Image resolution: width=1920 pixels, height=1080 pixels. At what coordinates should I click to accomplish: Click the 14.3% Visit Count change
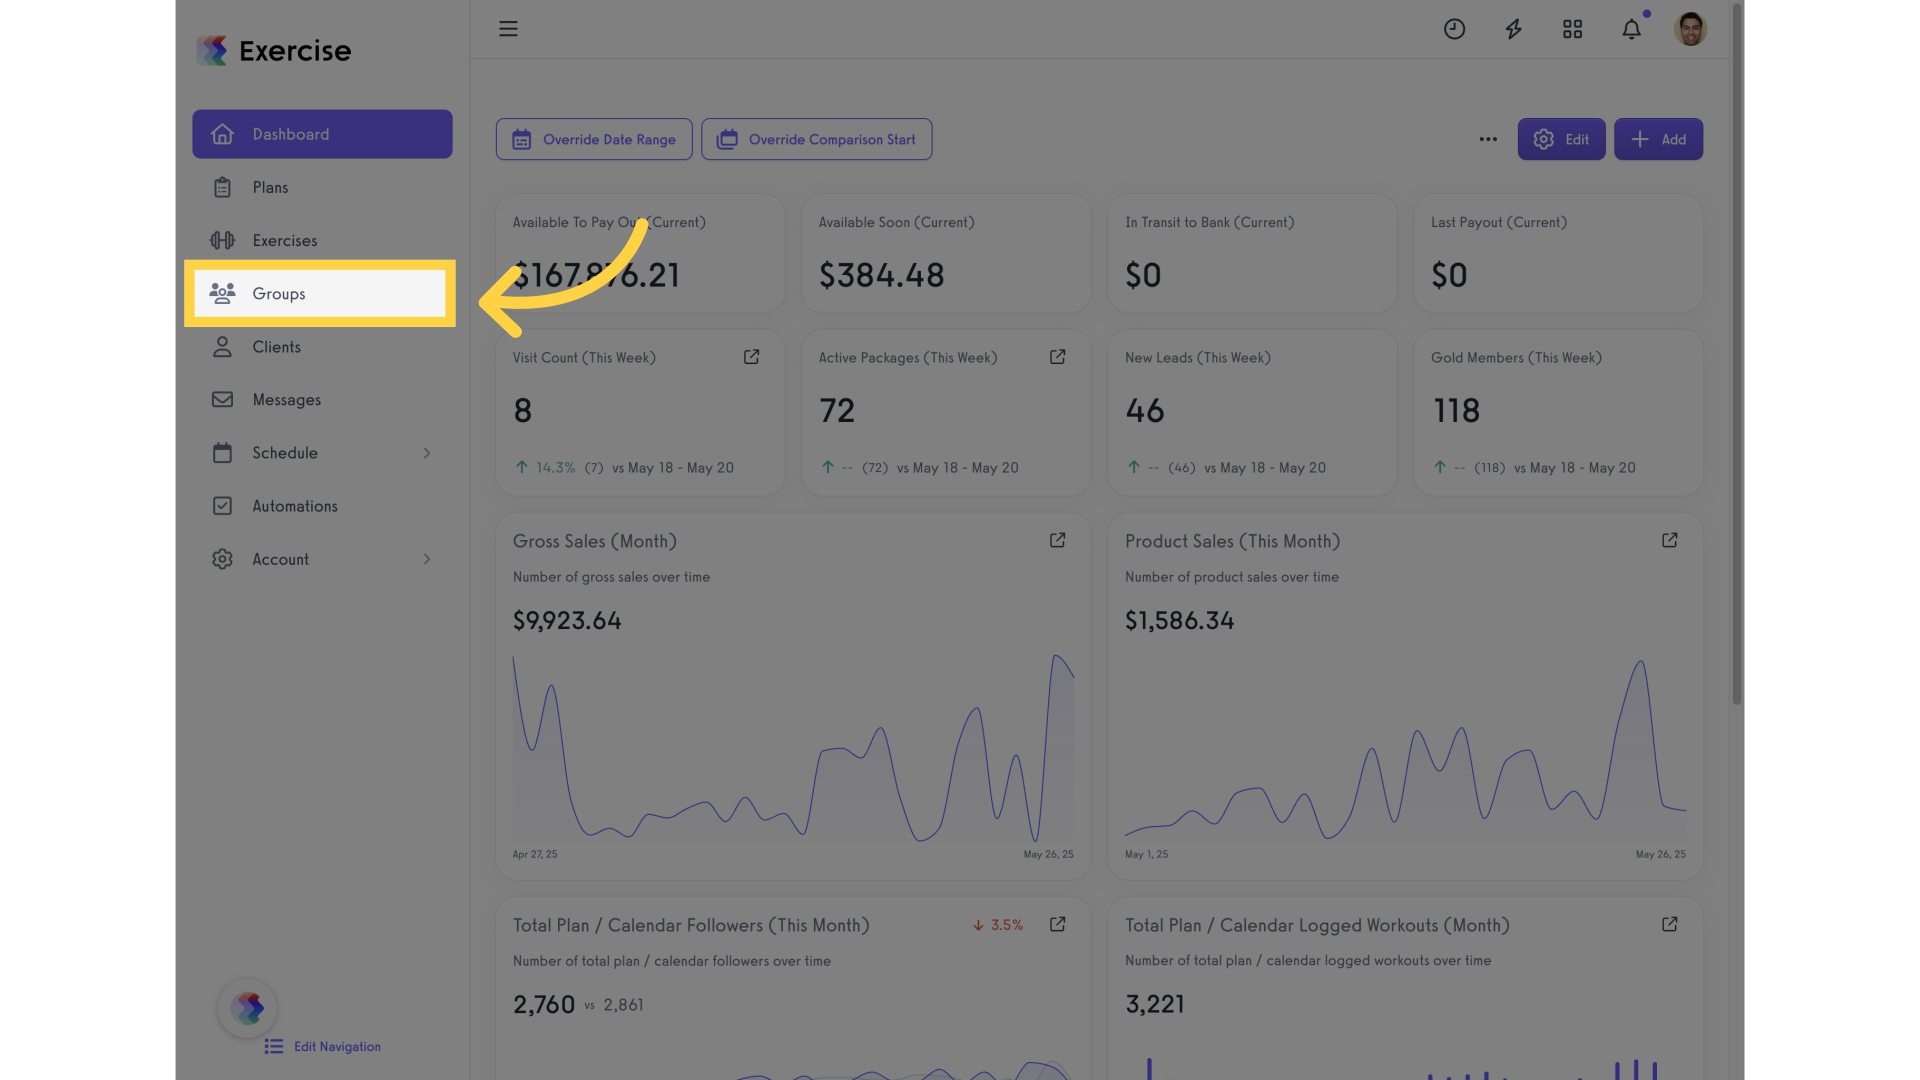(x=546, y=467)
